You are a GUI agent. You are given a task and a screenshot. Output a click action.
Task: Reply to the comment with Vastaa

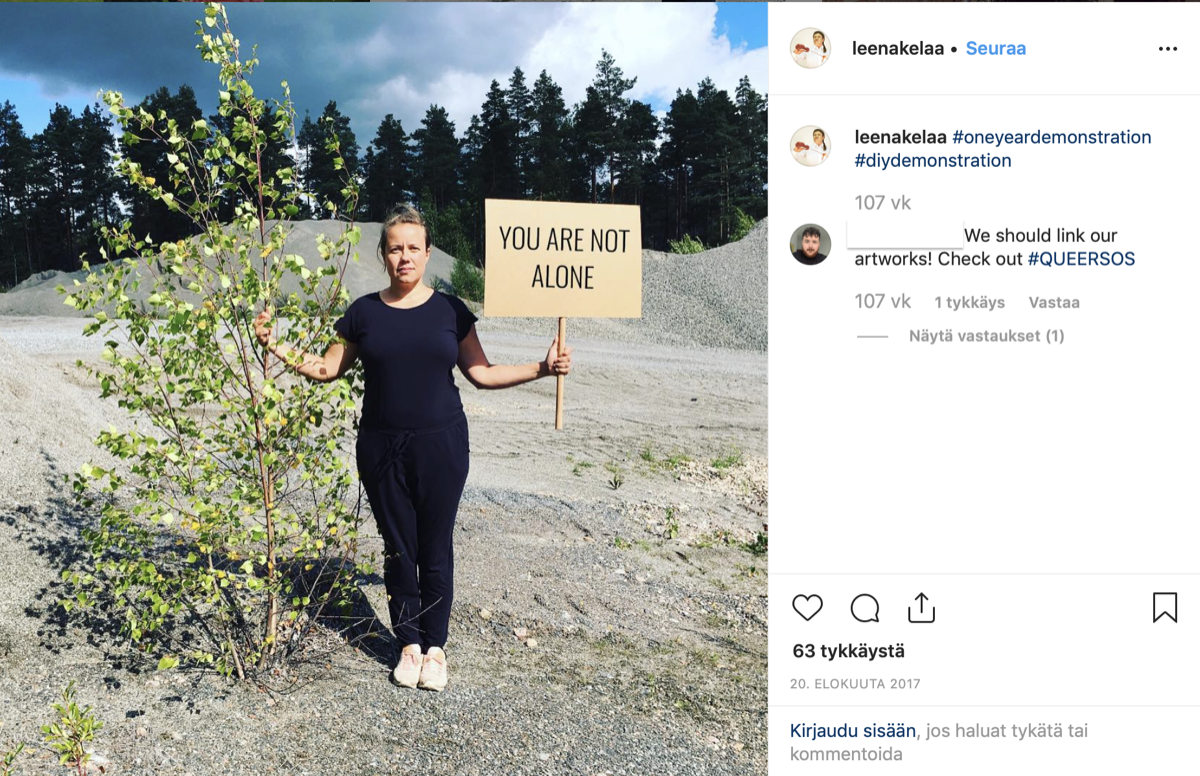click(x=1054, y=302)
